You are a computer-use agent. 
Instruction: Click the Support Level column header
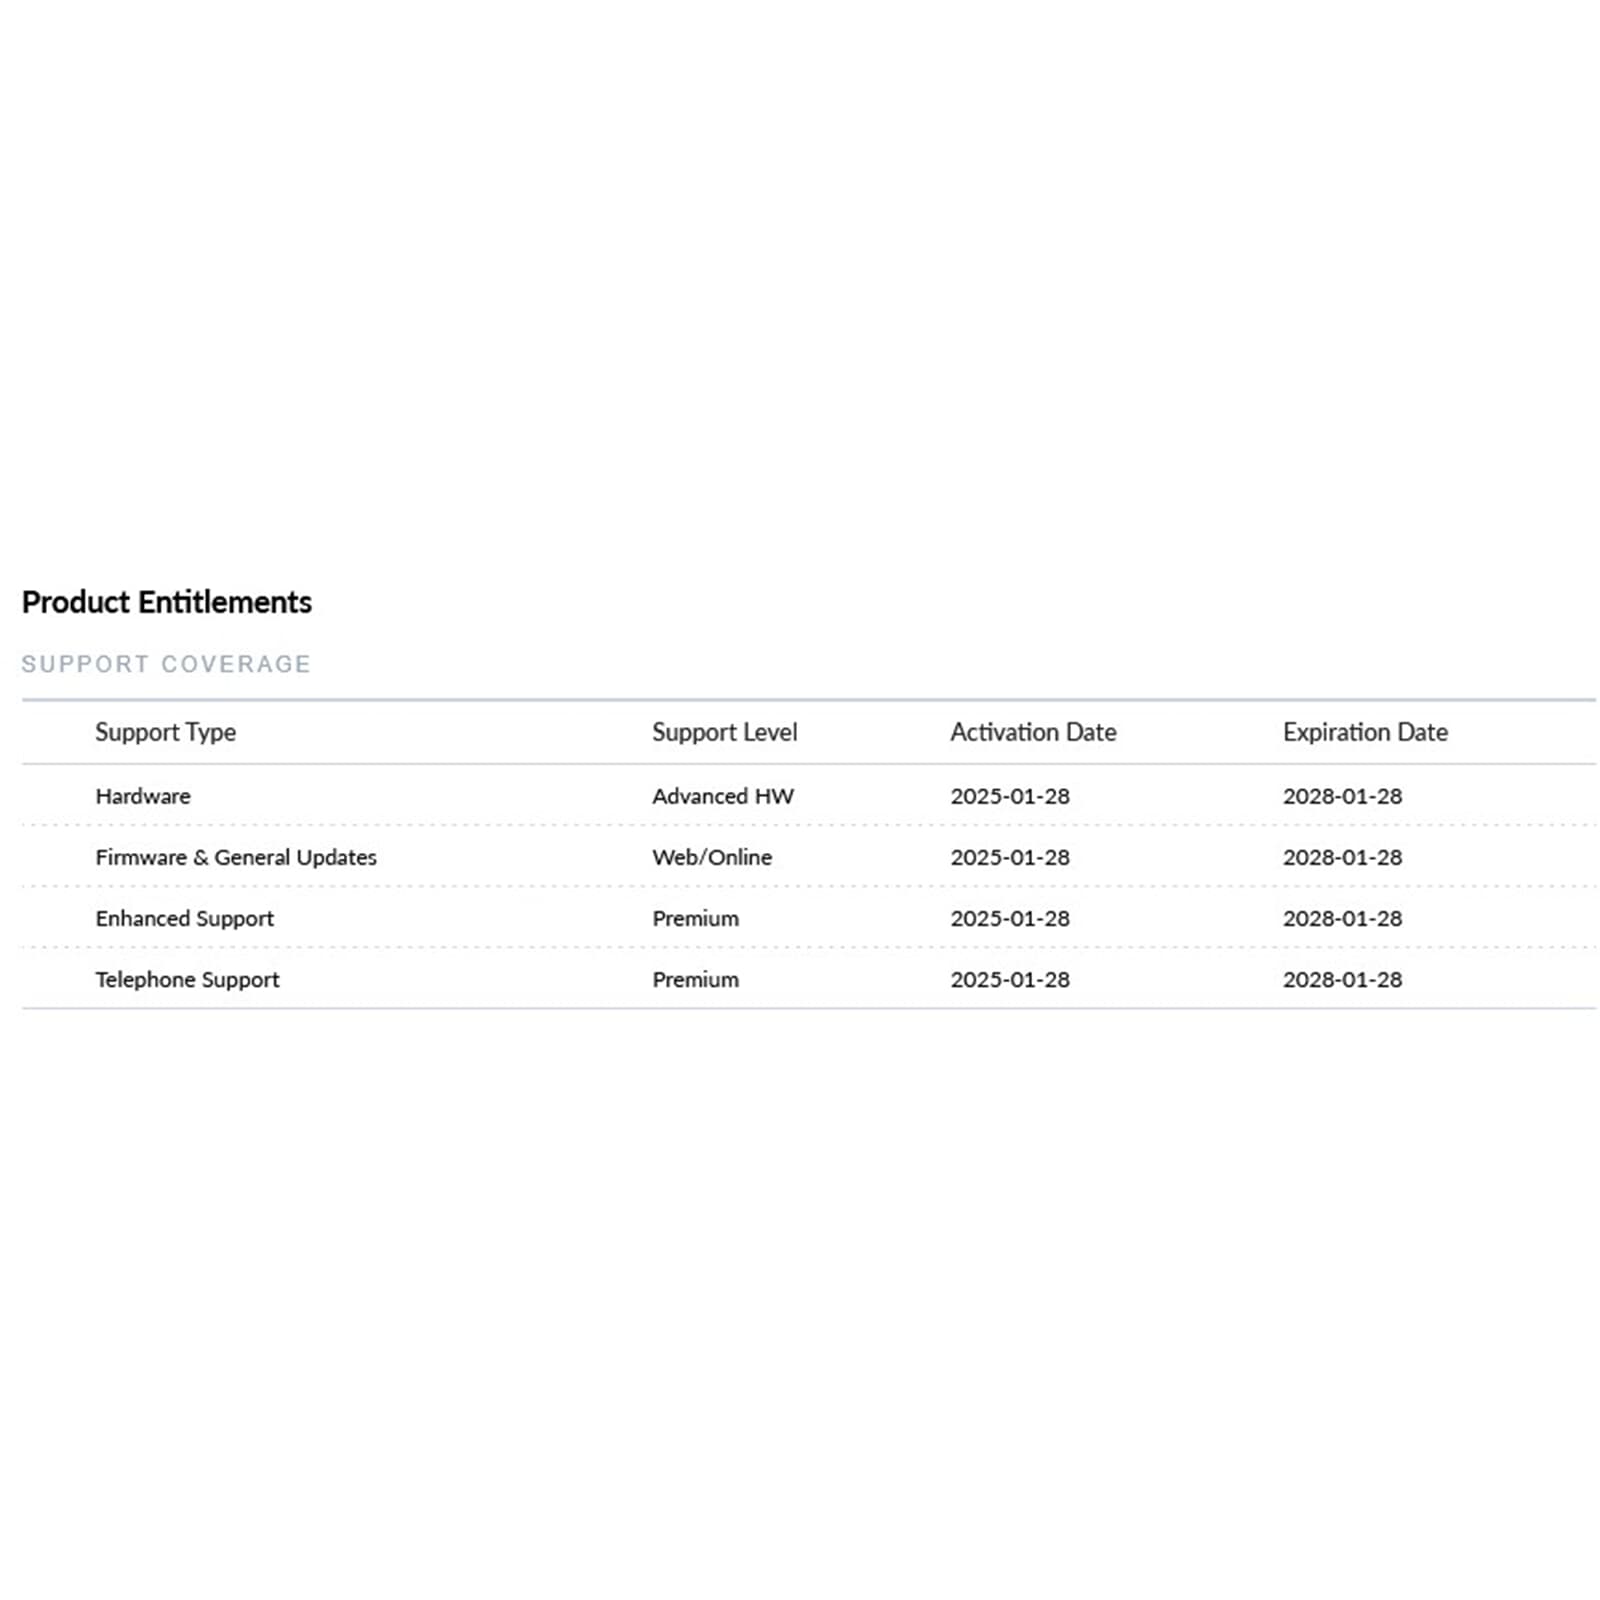724,732
